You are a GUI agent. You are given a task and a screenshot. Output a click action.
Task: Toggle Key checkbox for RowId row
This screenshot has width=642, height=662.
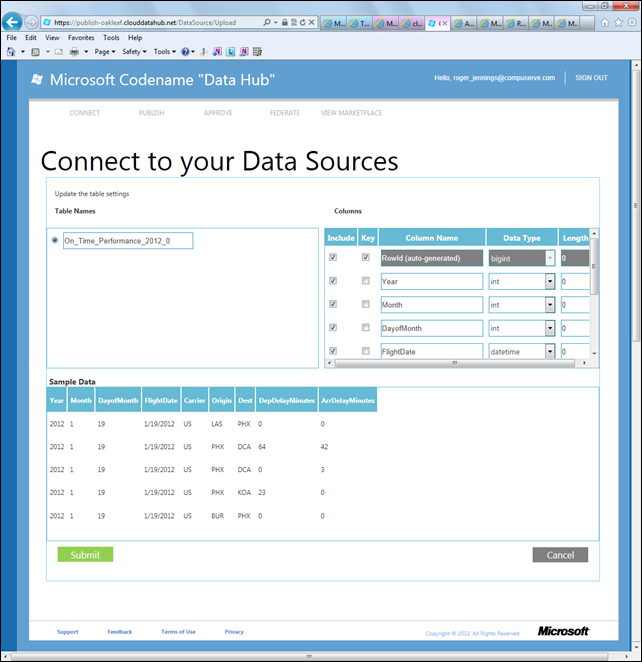tap(366, 257)
